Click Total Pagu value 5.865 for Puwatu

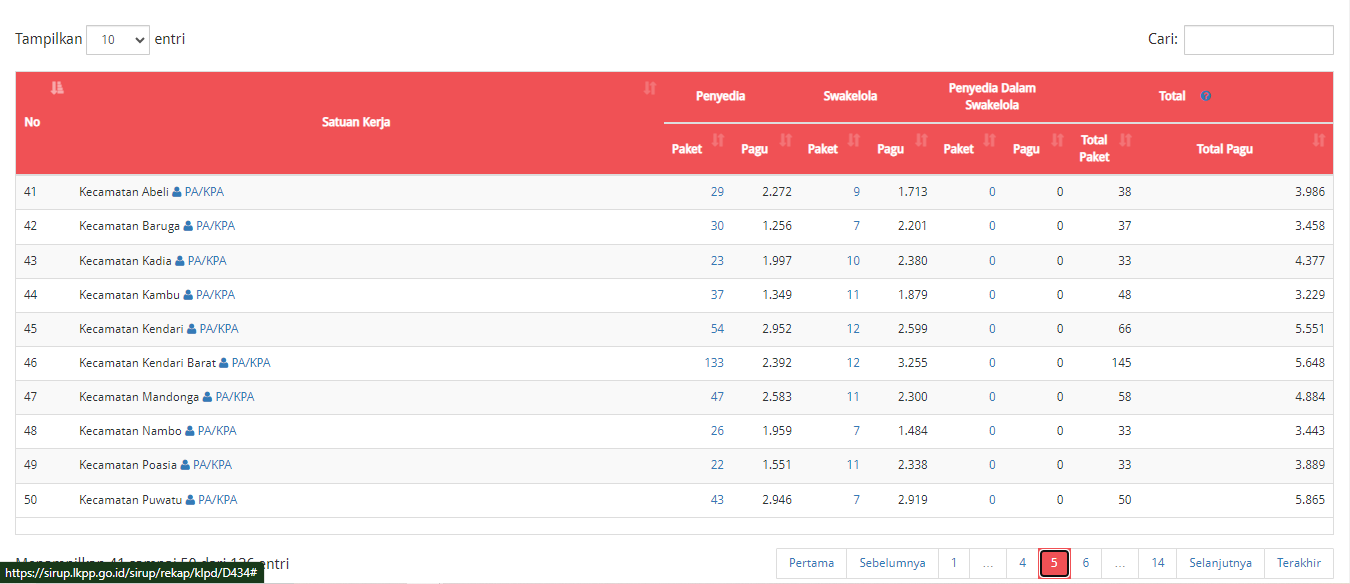[1310, 500]
